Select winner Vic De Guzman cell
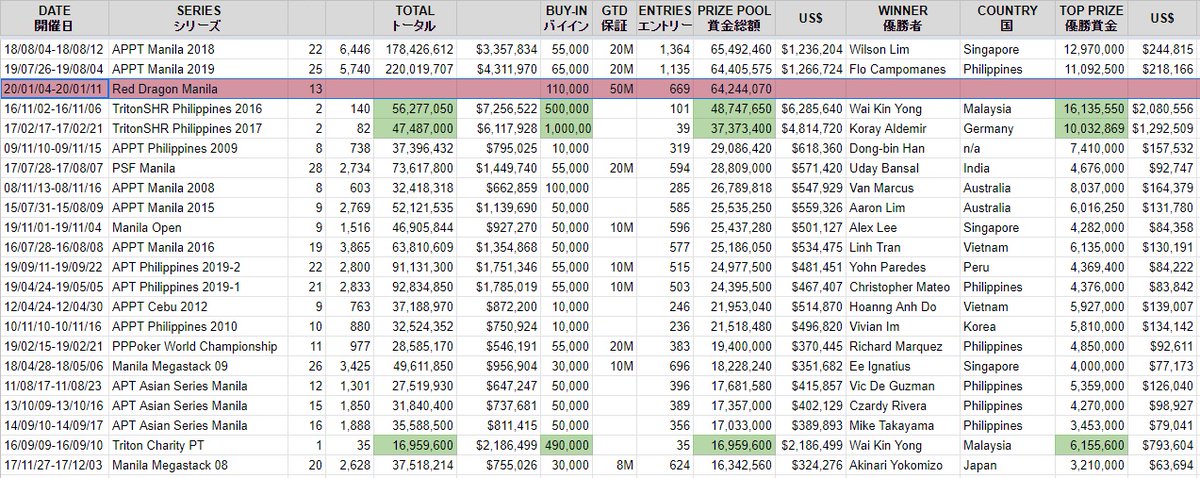 pos(904,384)
